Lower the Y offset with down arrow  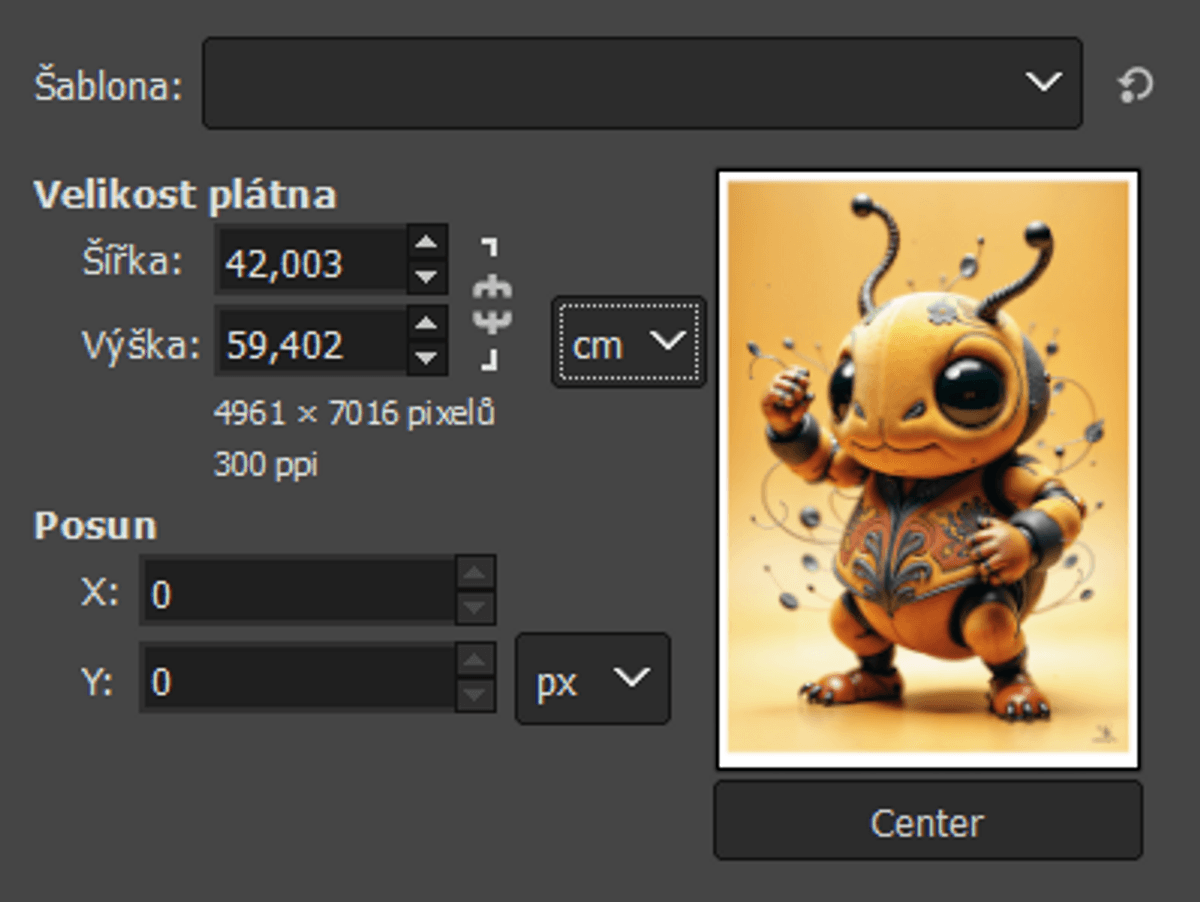click(x=475, y=695)
